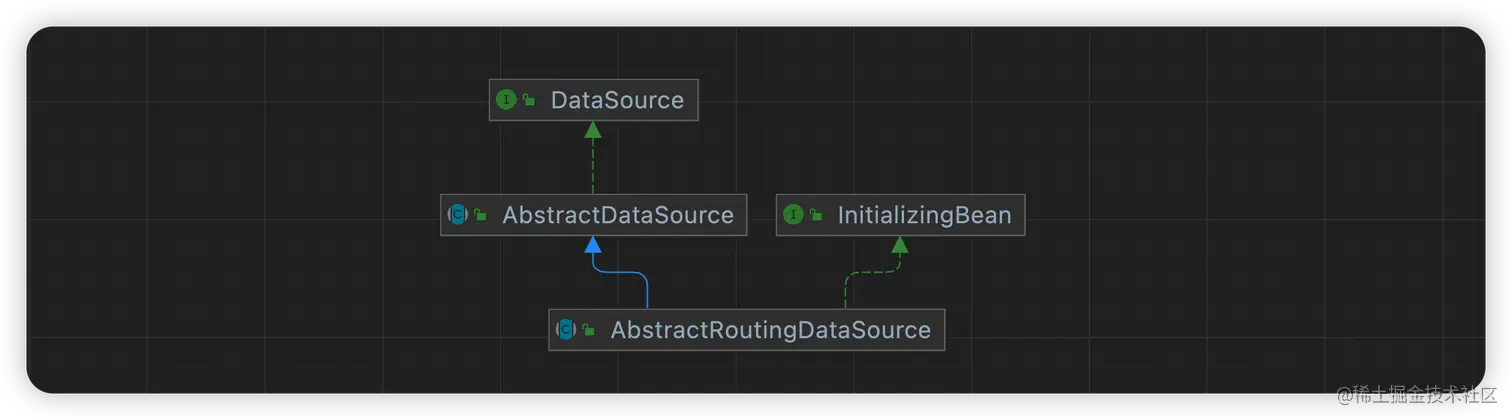The height and width of the screenshot is (420, 1512).
Task: Select the InitializingBean interface node
Action: click(900, 215)
